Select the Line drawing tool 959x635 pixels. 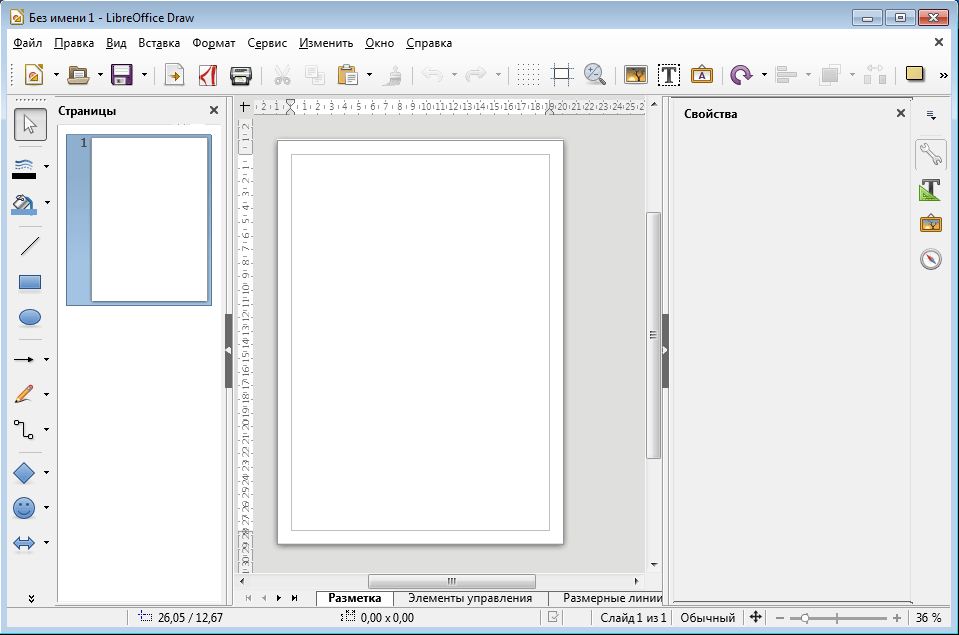pos(30,247)
